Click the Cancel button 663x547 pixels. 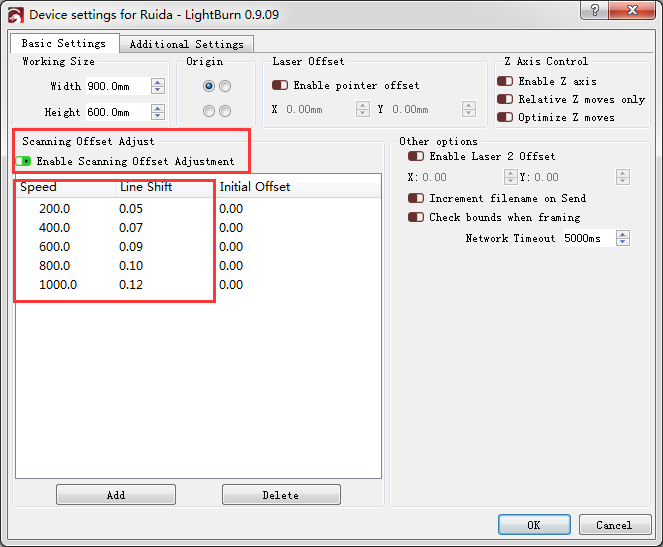click(615, 525)
